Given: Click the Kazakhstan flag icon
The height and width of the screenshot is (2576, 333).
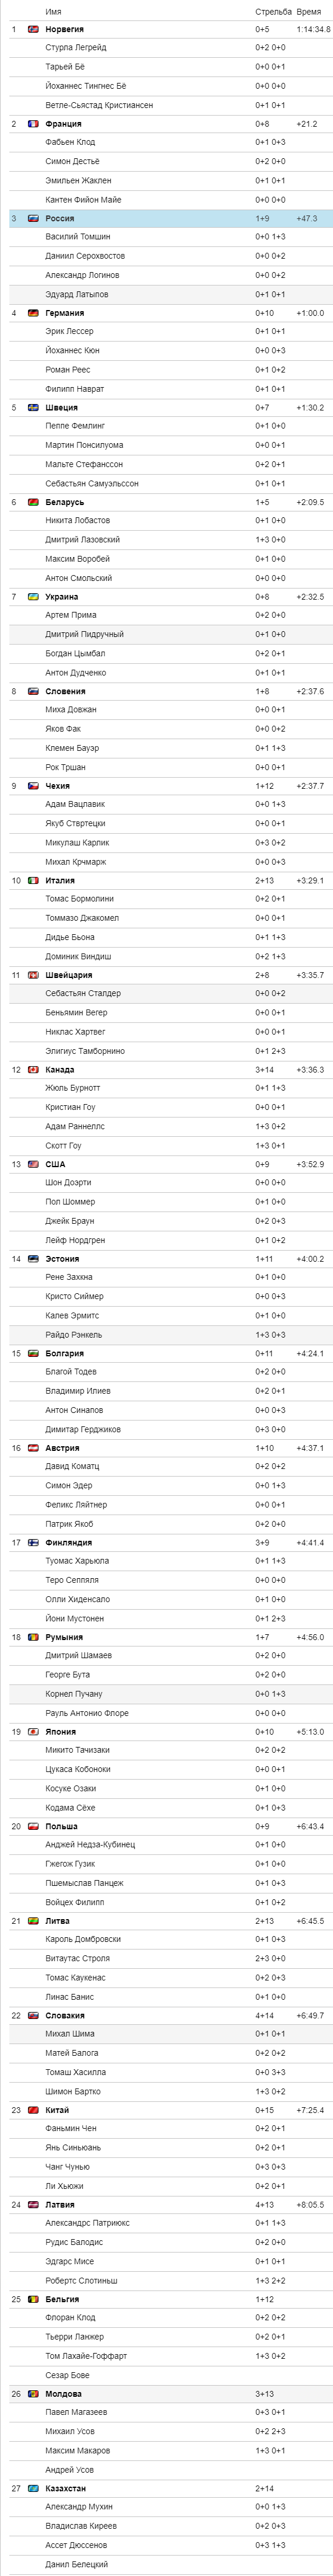Looking at the screenshot, I should click(x=33, y=2487).
